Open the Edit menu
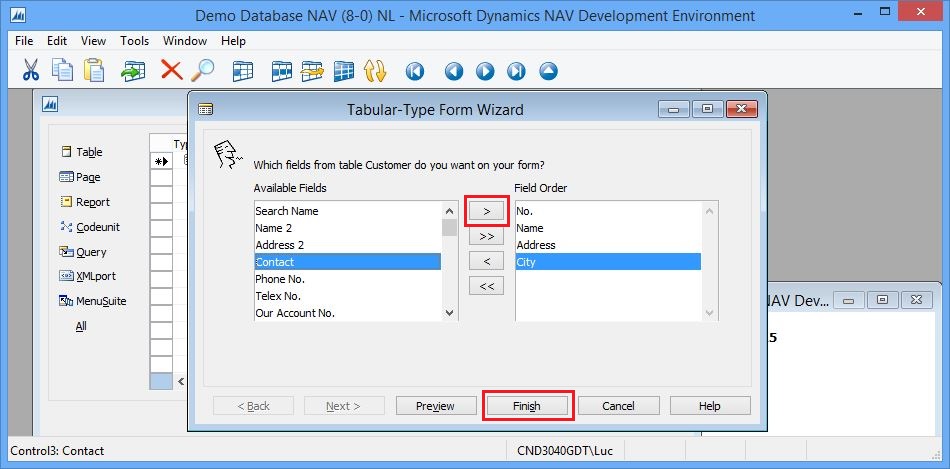This screenshot has height=469, width=950. 57,41
